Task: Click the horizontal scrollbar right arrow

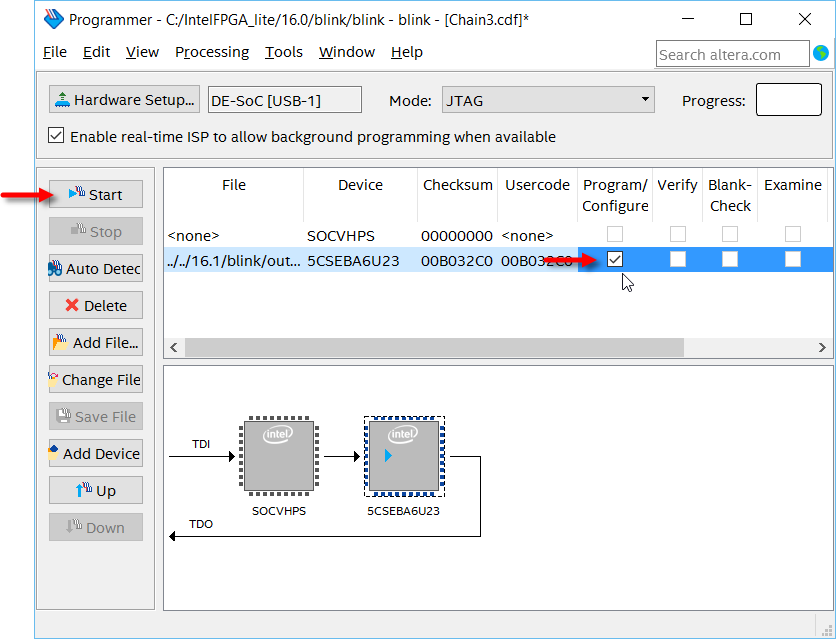Action: coord(822,347)
